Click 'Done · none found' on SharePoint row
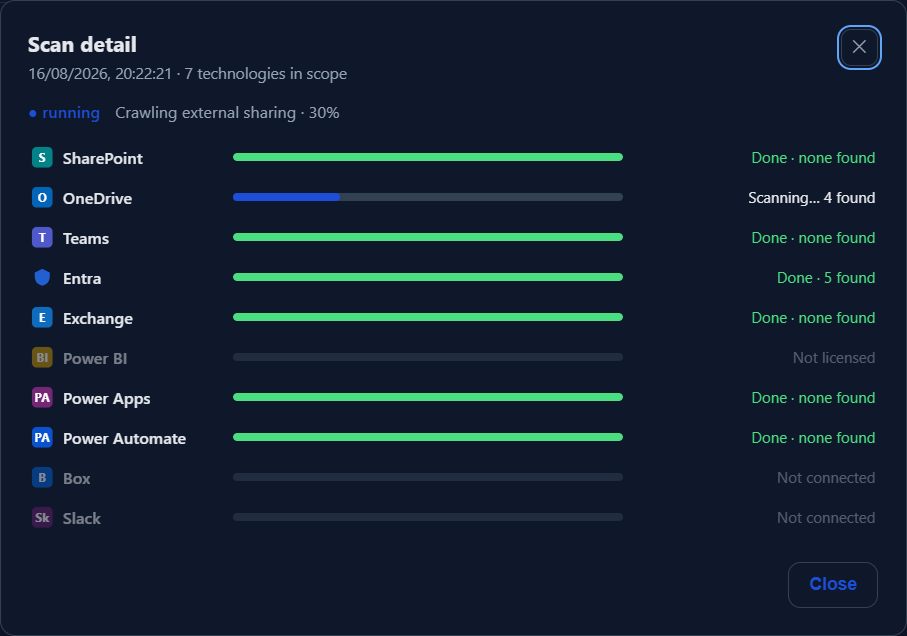 (813, 158)
